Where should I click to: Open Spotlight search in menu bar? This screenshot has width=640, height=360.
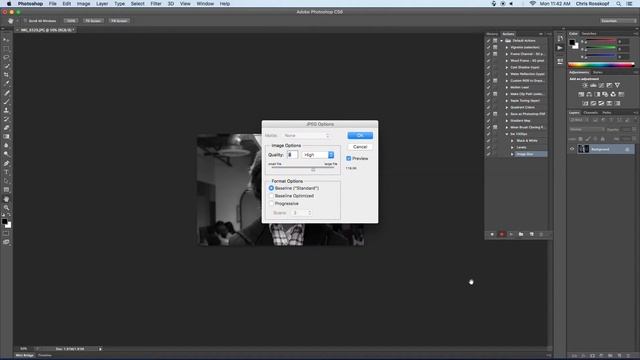pos(618,4)
